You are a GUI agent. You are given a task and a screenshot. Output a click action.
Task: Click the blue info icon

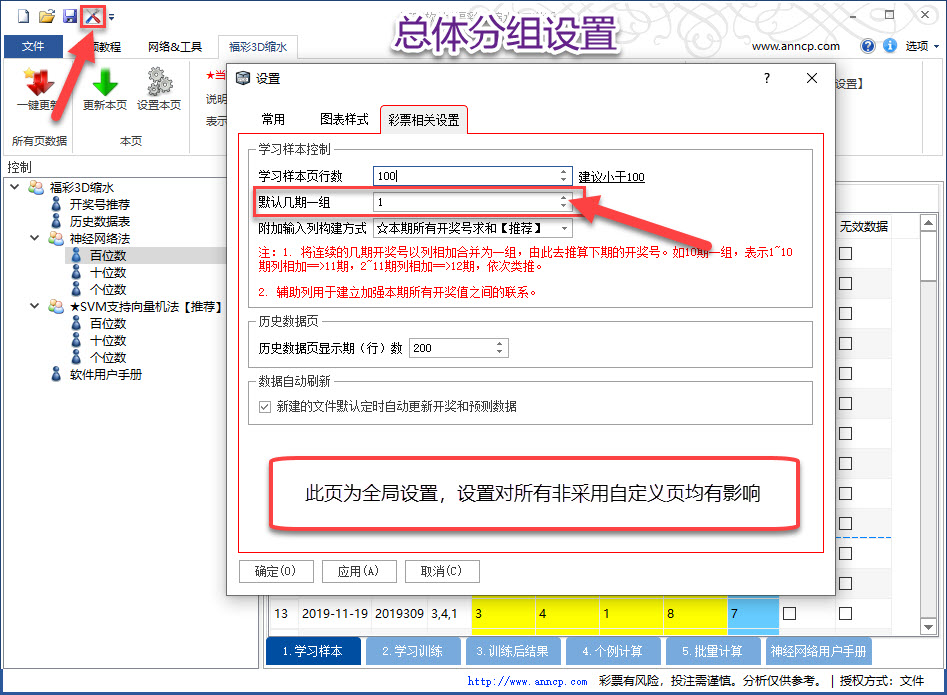click(890, 46)
